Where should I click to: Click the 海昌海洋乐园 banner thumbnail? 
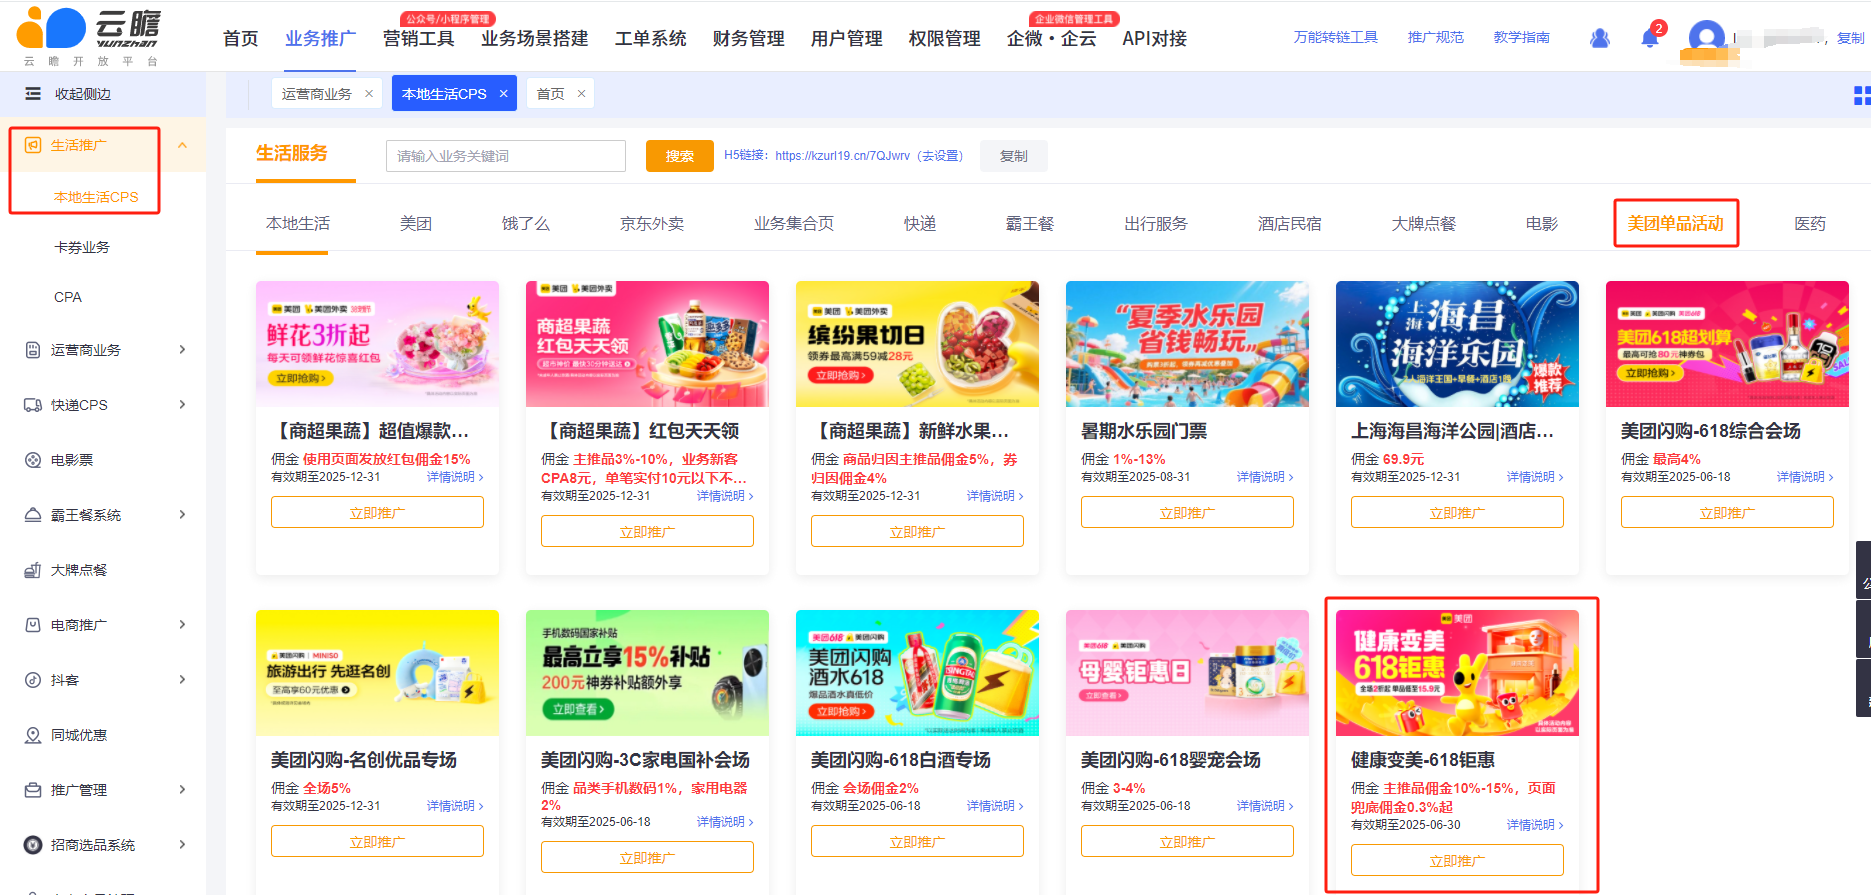coord(1457,344)
